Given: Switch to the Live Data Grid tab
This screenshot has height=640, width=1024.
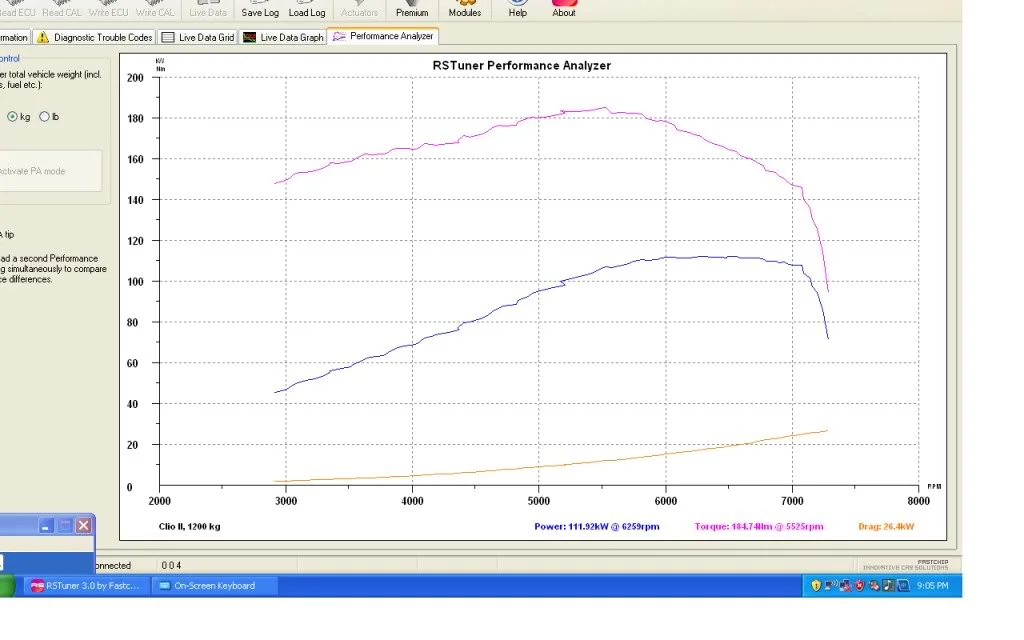Looking at the screenshot, I should (198, 37).
